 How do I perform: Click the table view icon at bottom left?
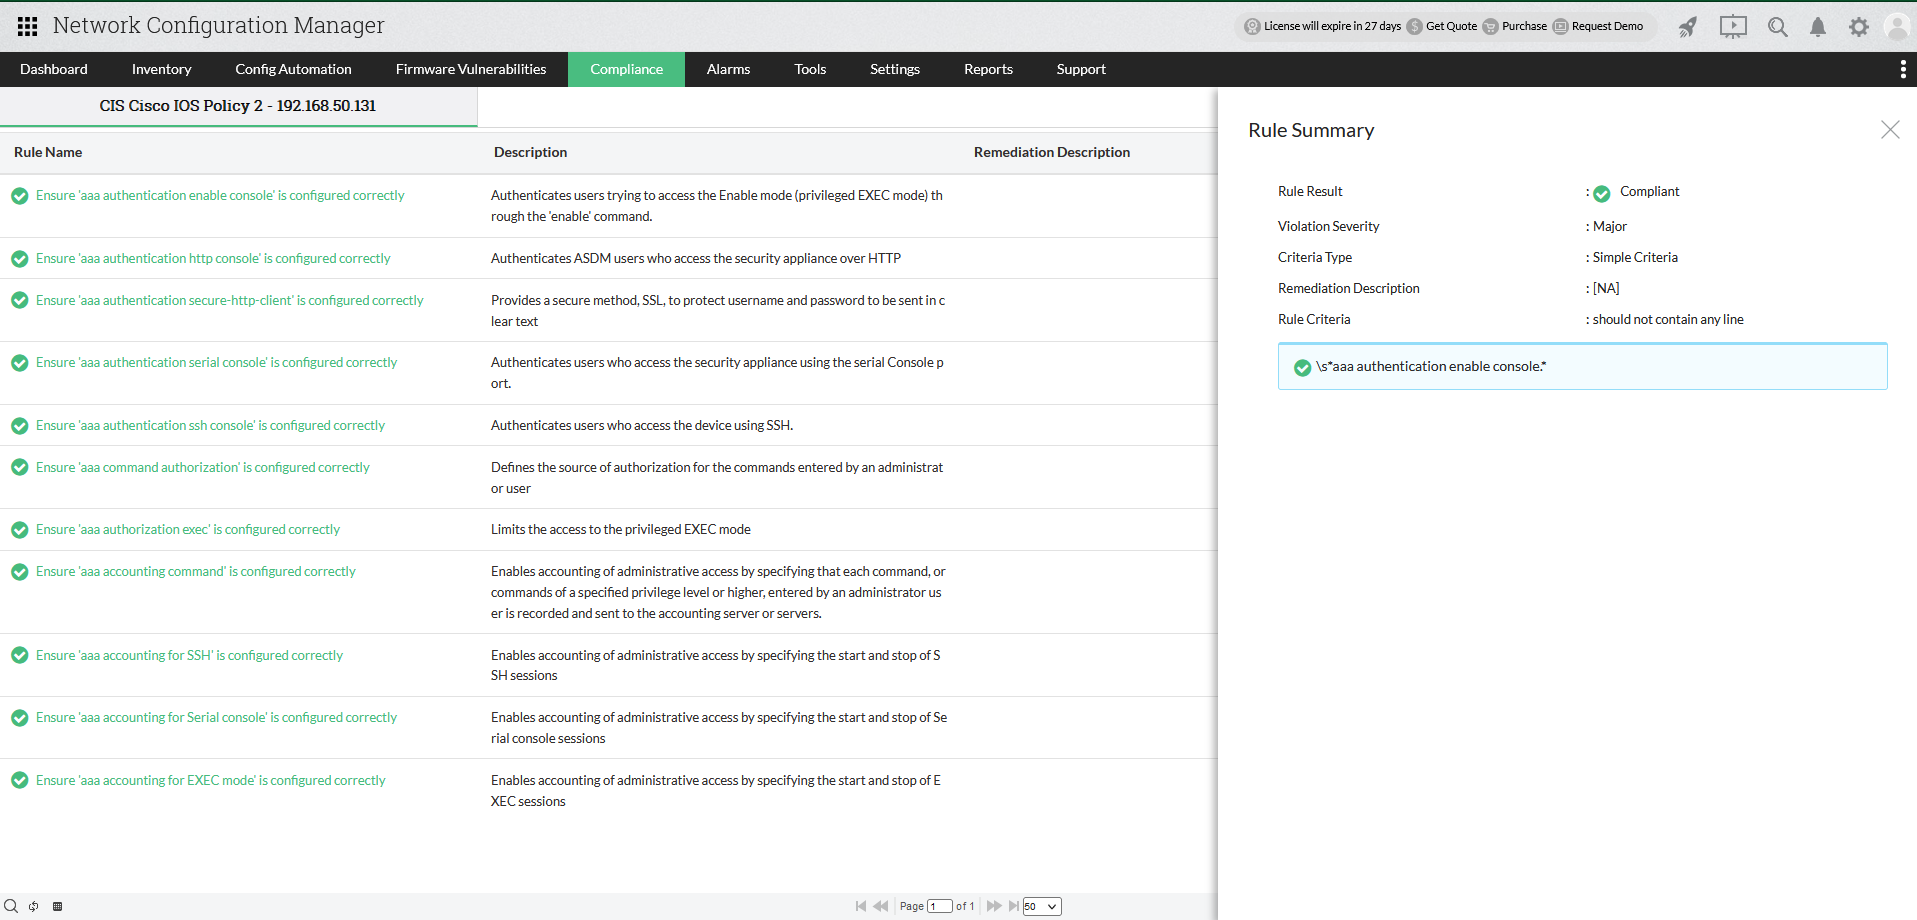tap(57, 906)
